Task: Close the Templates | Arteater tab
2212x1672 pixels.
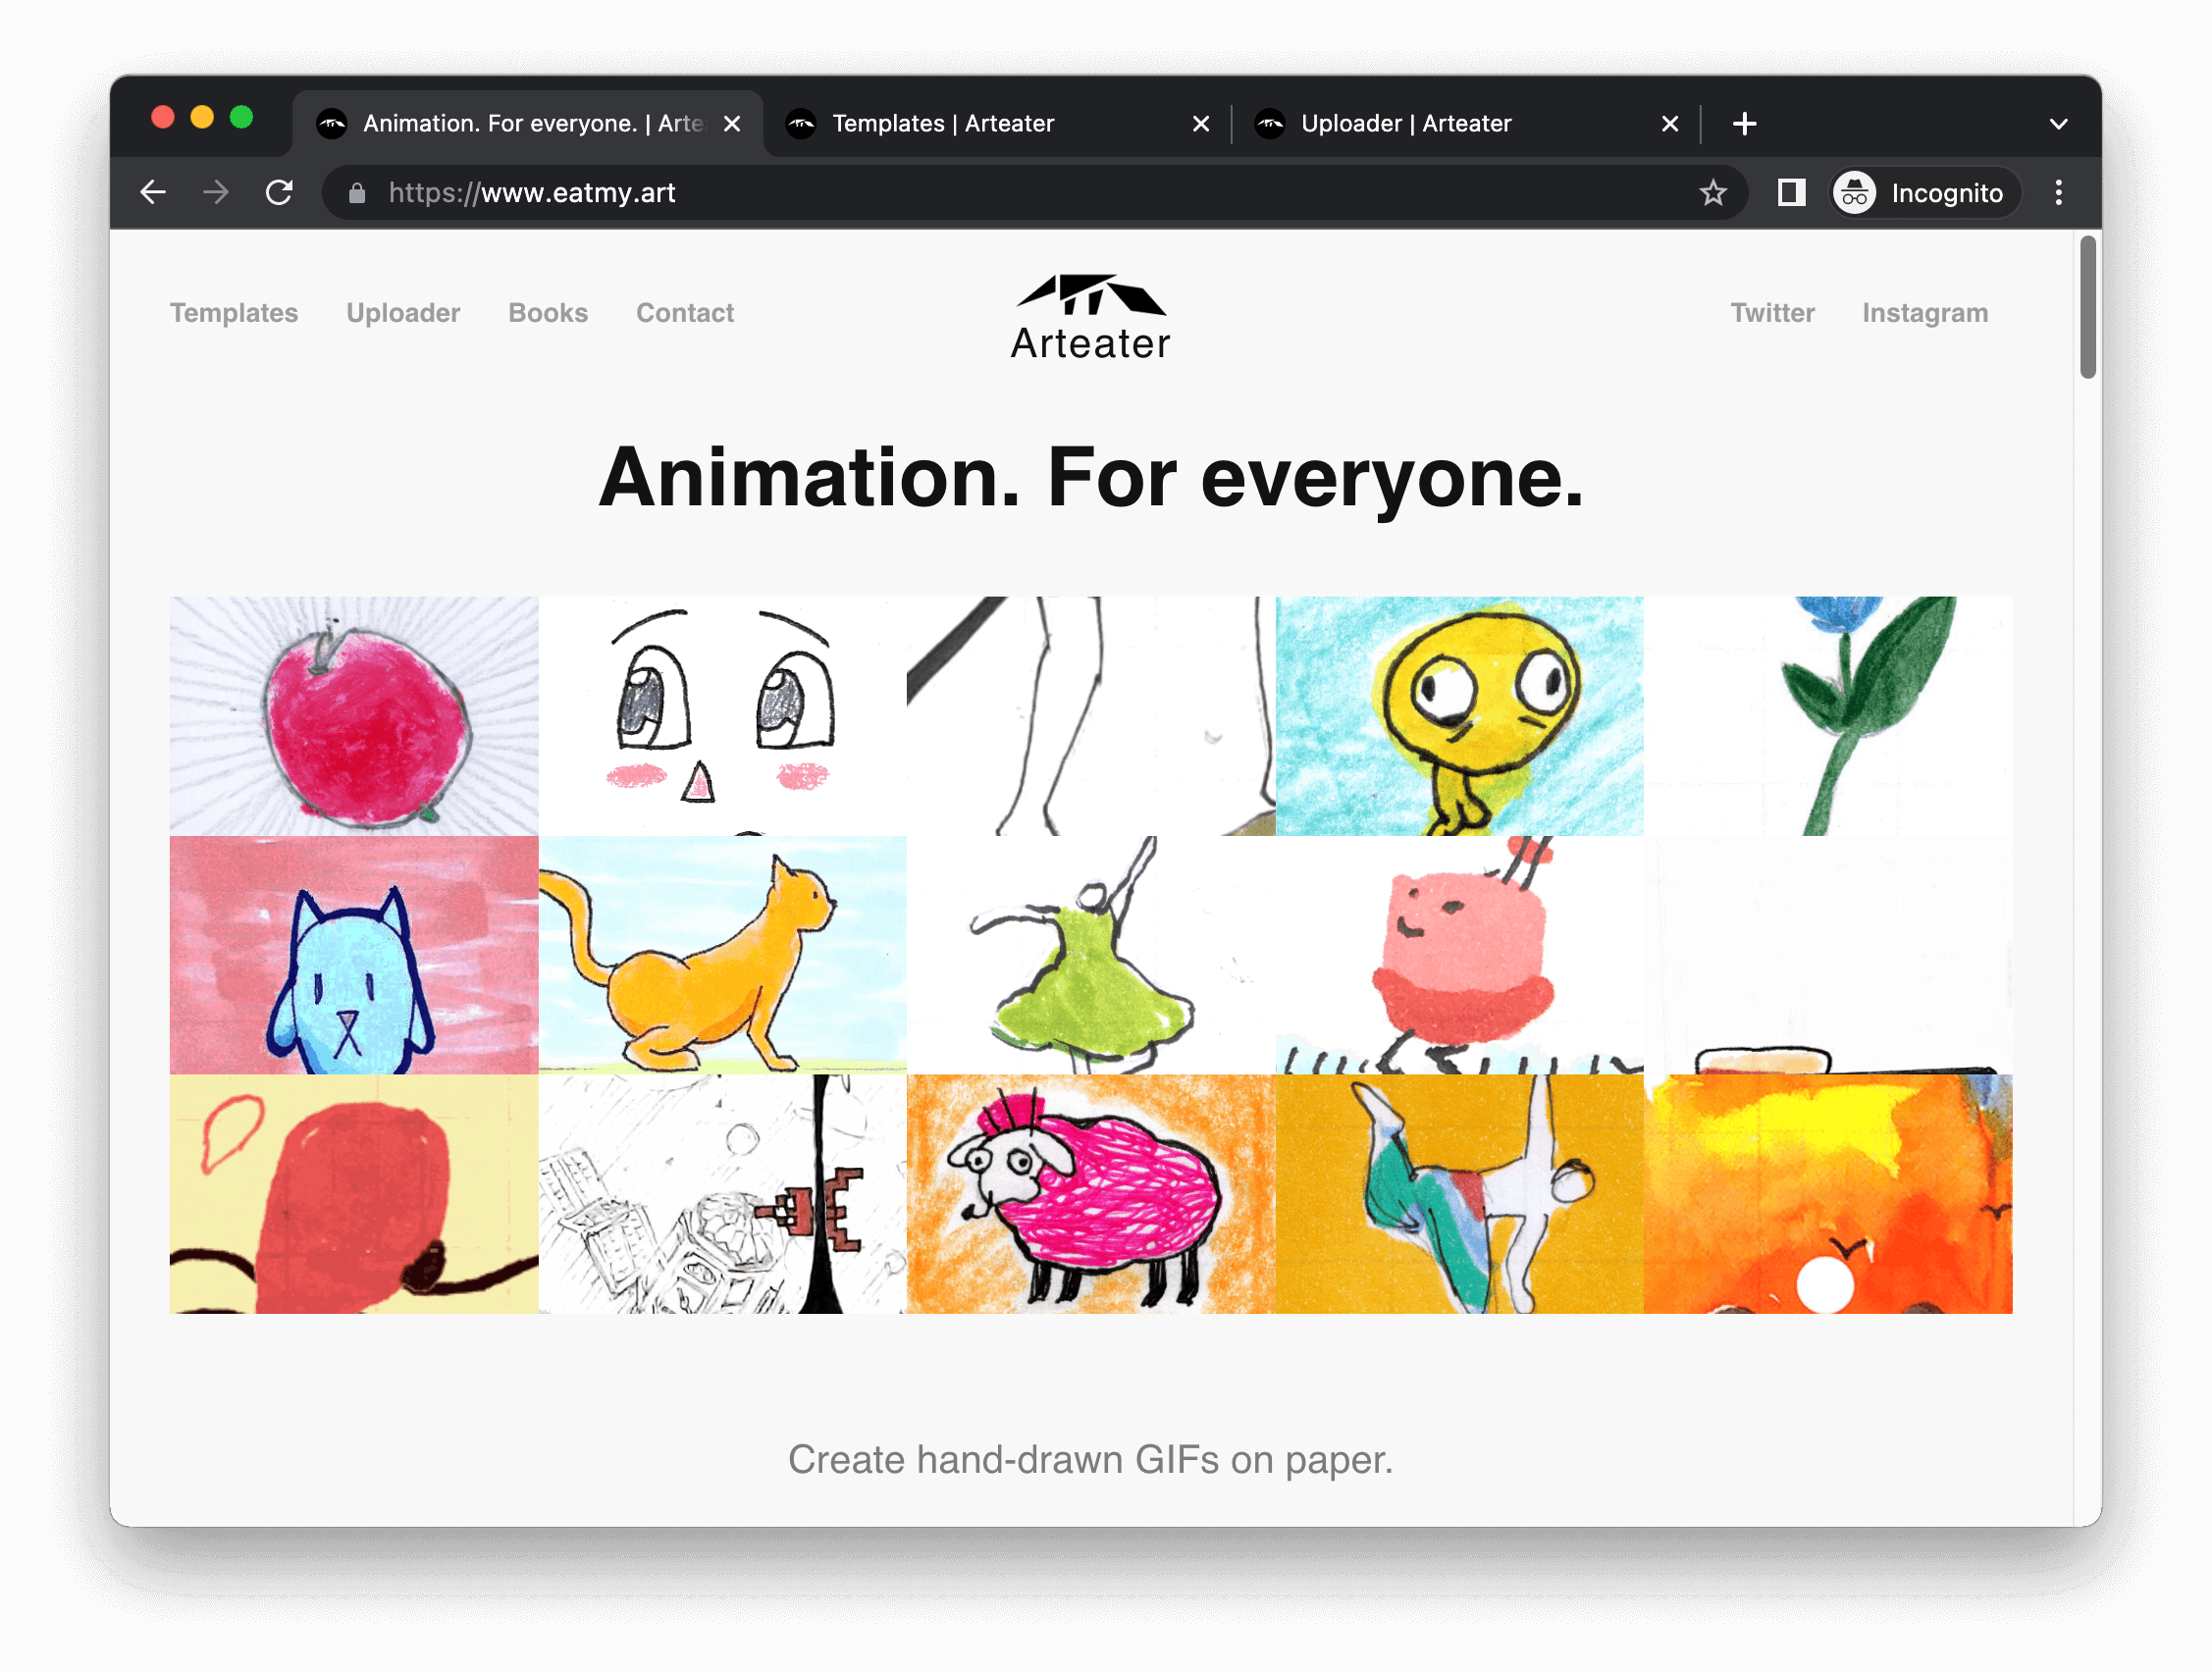Action: pos(1201,123)
